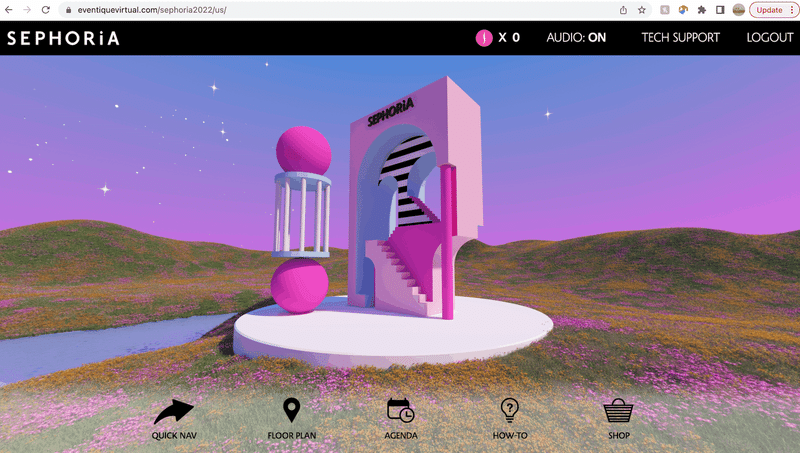Viewport: 800px width, 453px height.
Task: Click the SEPHORiA logo in the header
Action: (63, 38)
